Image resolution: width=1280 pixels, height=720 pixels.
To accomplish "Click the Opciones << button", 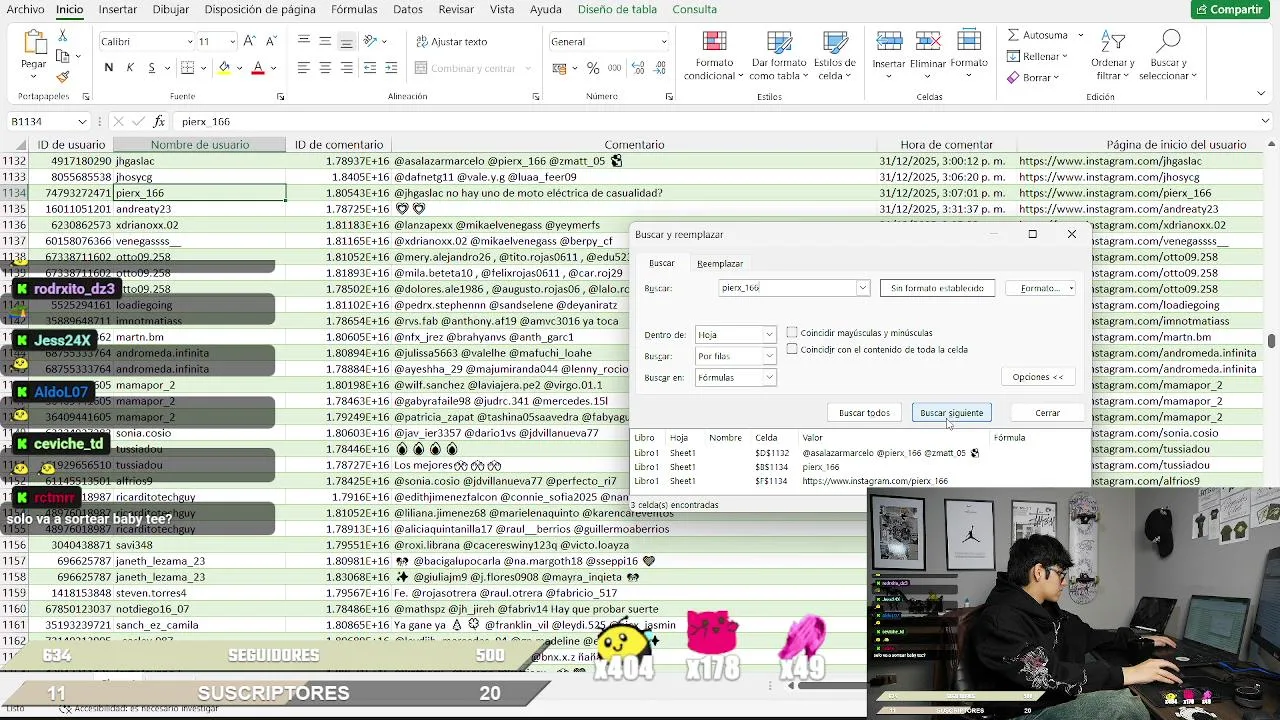I will [1038, 377].
